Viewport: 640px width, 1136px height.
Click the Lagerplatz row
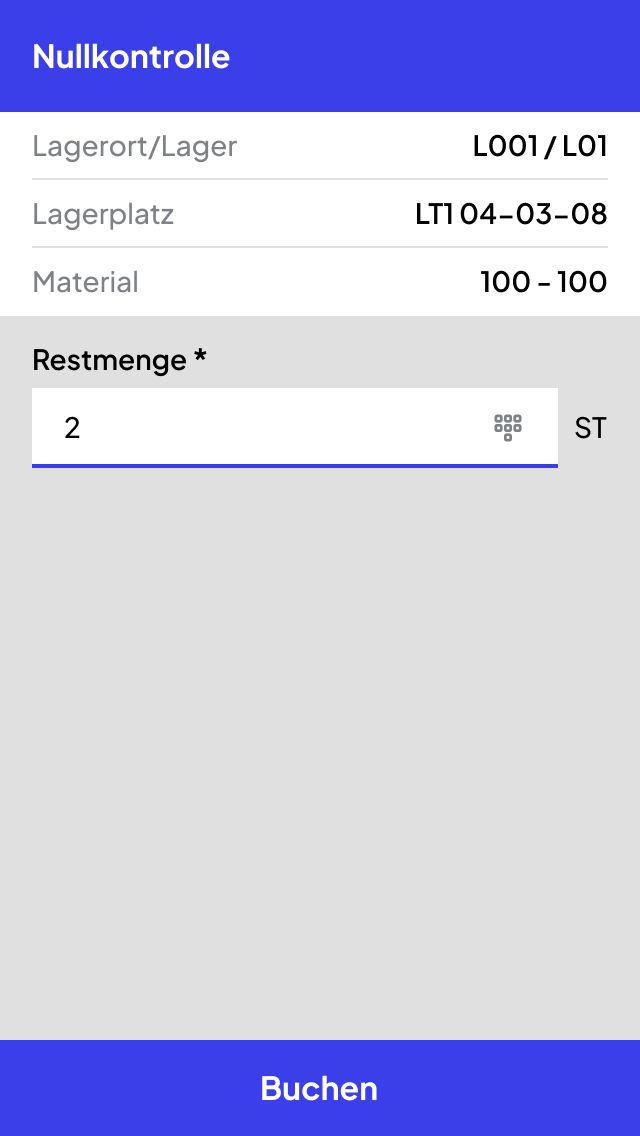(x=320, y=214)
